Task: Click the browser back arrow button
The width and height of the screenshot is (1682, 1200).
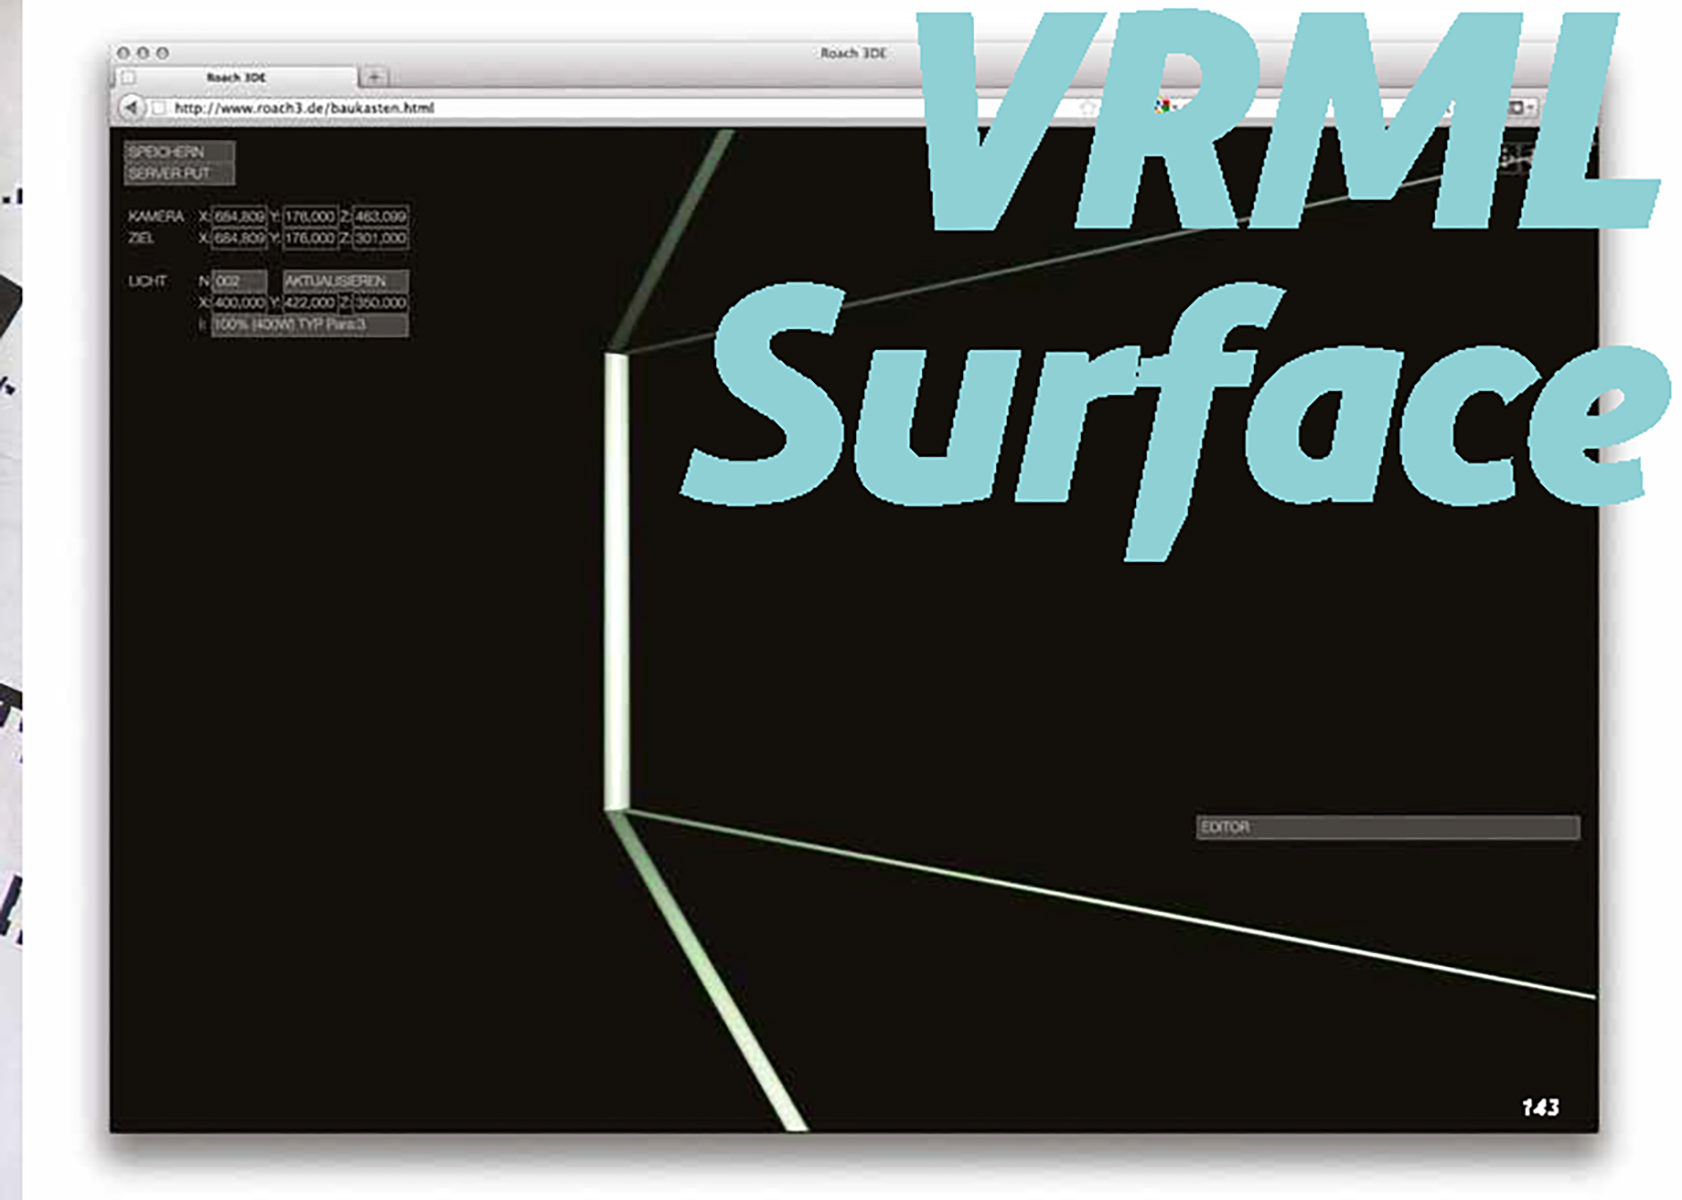Action: pos(131,107)
